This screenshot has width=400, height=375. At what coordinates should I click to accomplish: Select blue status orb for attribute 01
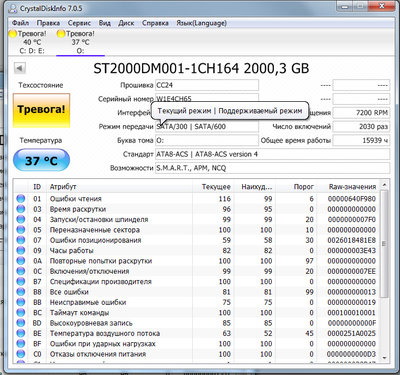(x=21, y=199)
